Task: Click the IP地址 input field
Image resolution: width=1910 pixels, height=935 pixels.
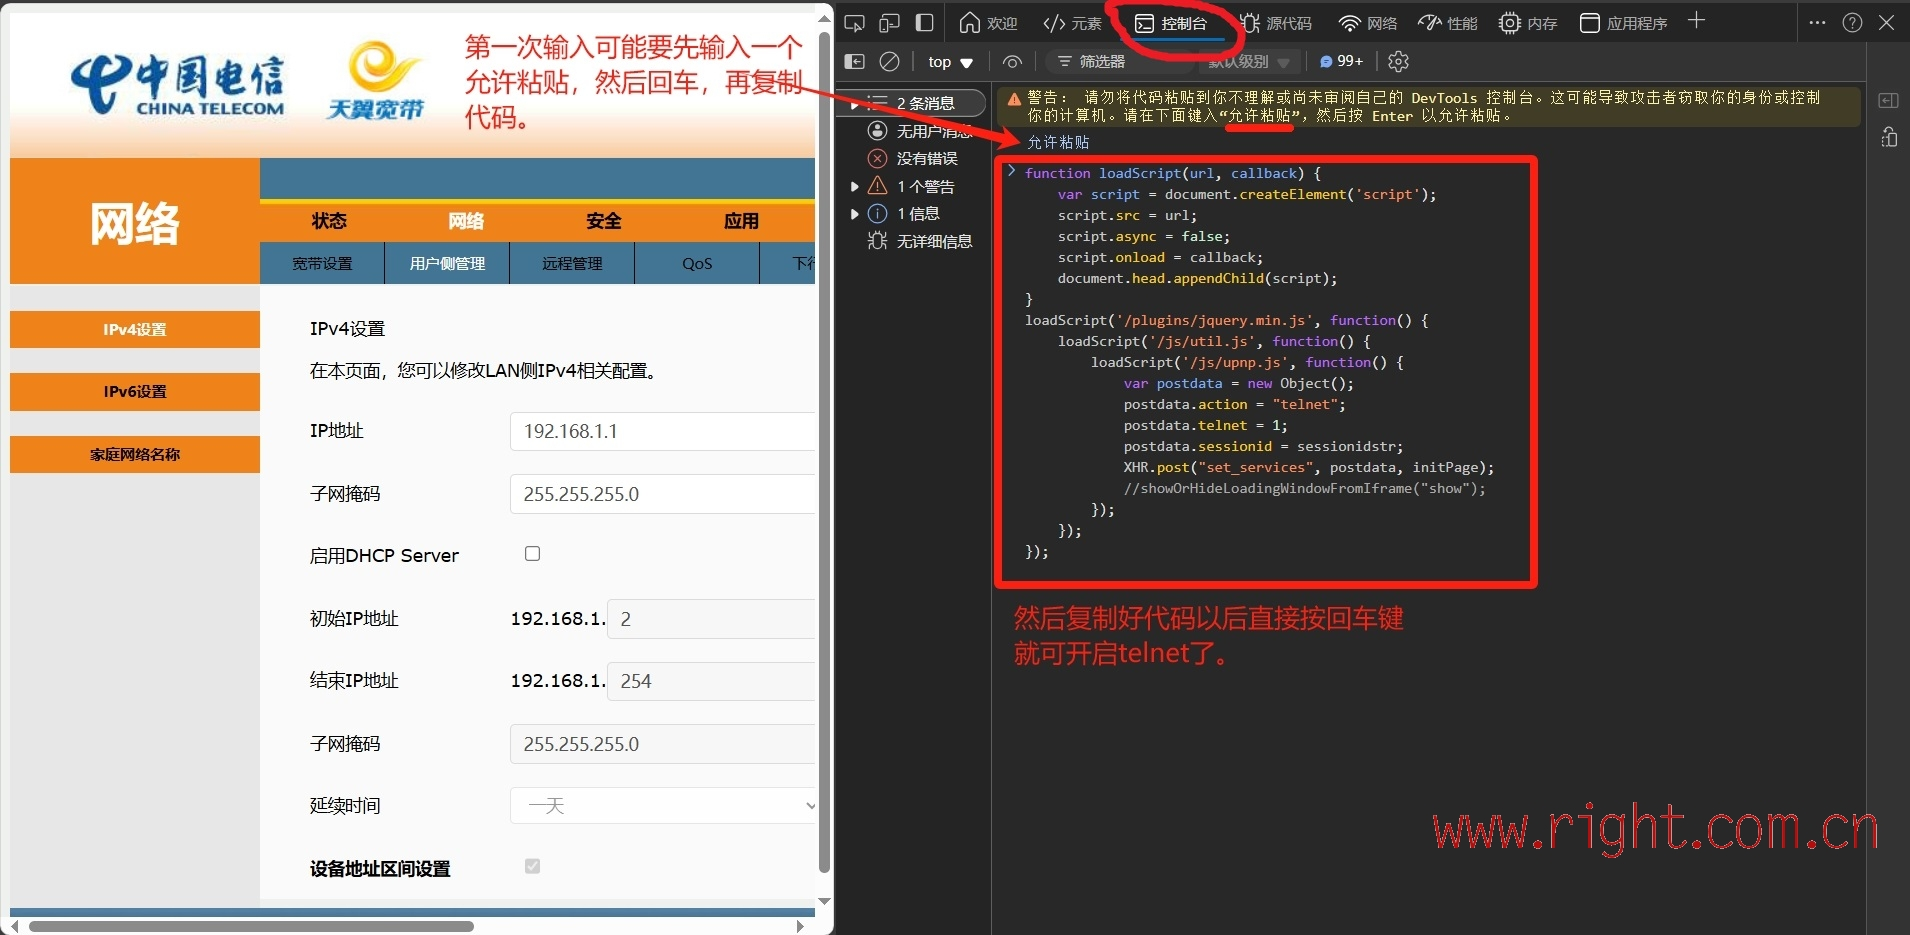Action: pyautogui.click(x=662, y=431)
